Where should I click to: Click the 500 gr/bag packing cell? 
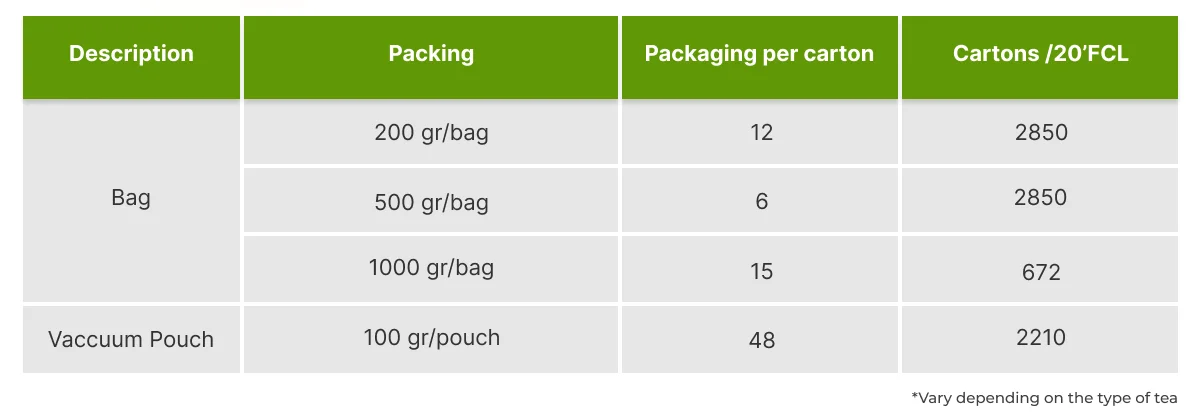coord(431,202)
